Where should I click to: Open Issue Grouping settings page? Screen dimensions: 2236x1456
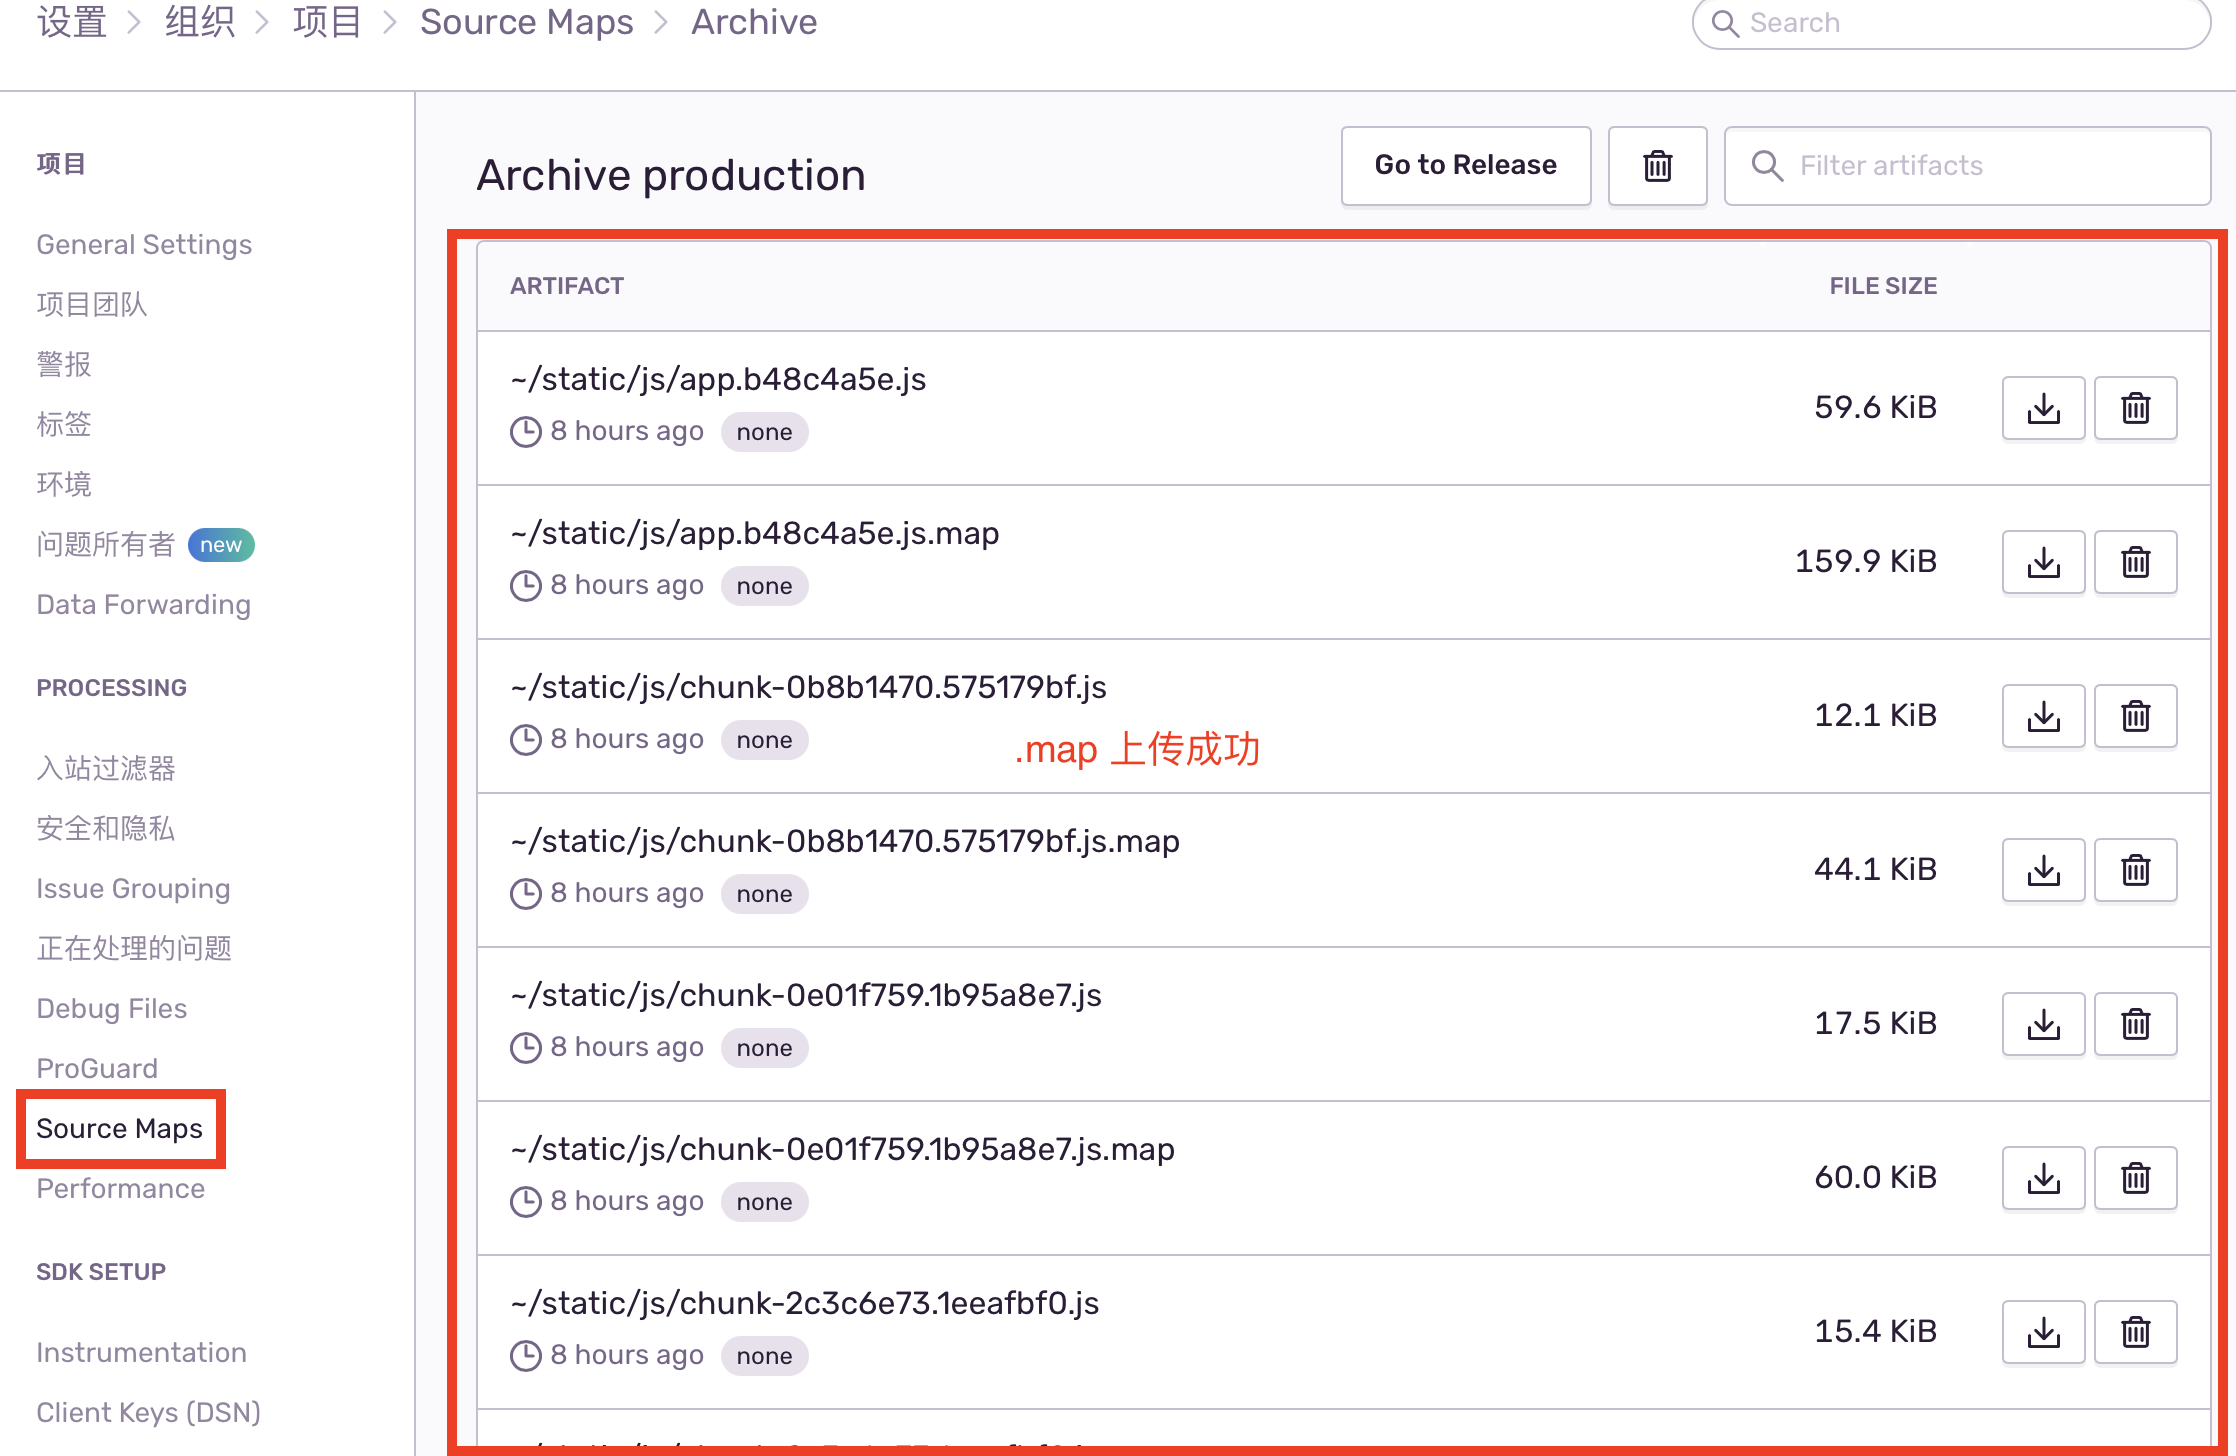click(133, 888)
